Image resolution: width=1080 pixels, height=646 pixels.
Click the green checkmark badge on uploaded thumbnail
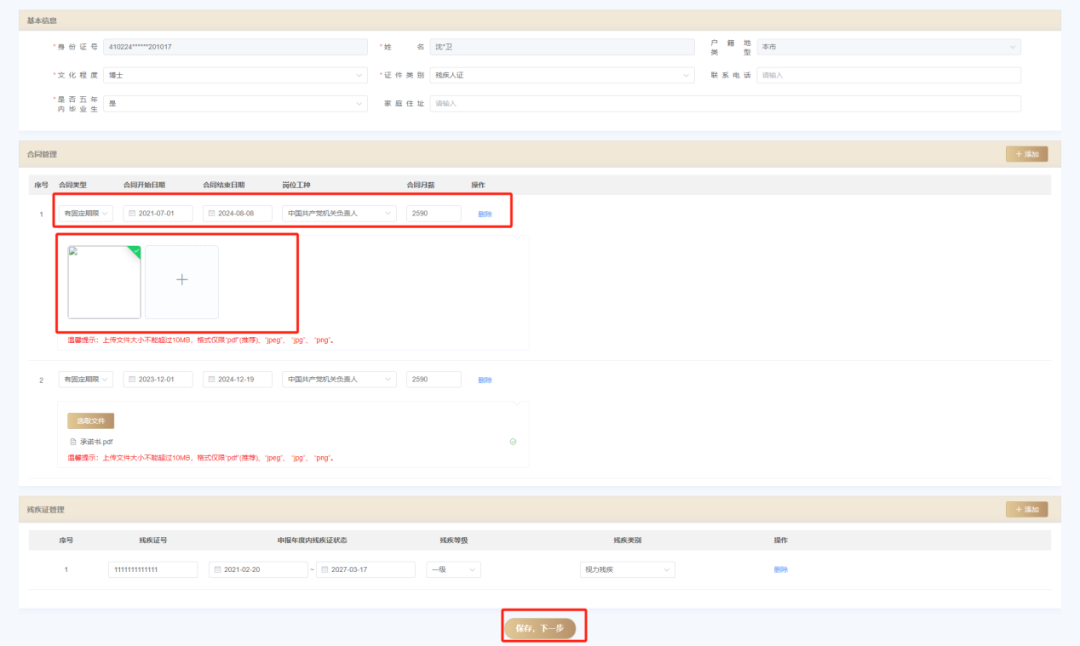click(135, 251)
